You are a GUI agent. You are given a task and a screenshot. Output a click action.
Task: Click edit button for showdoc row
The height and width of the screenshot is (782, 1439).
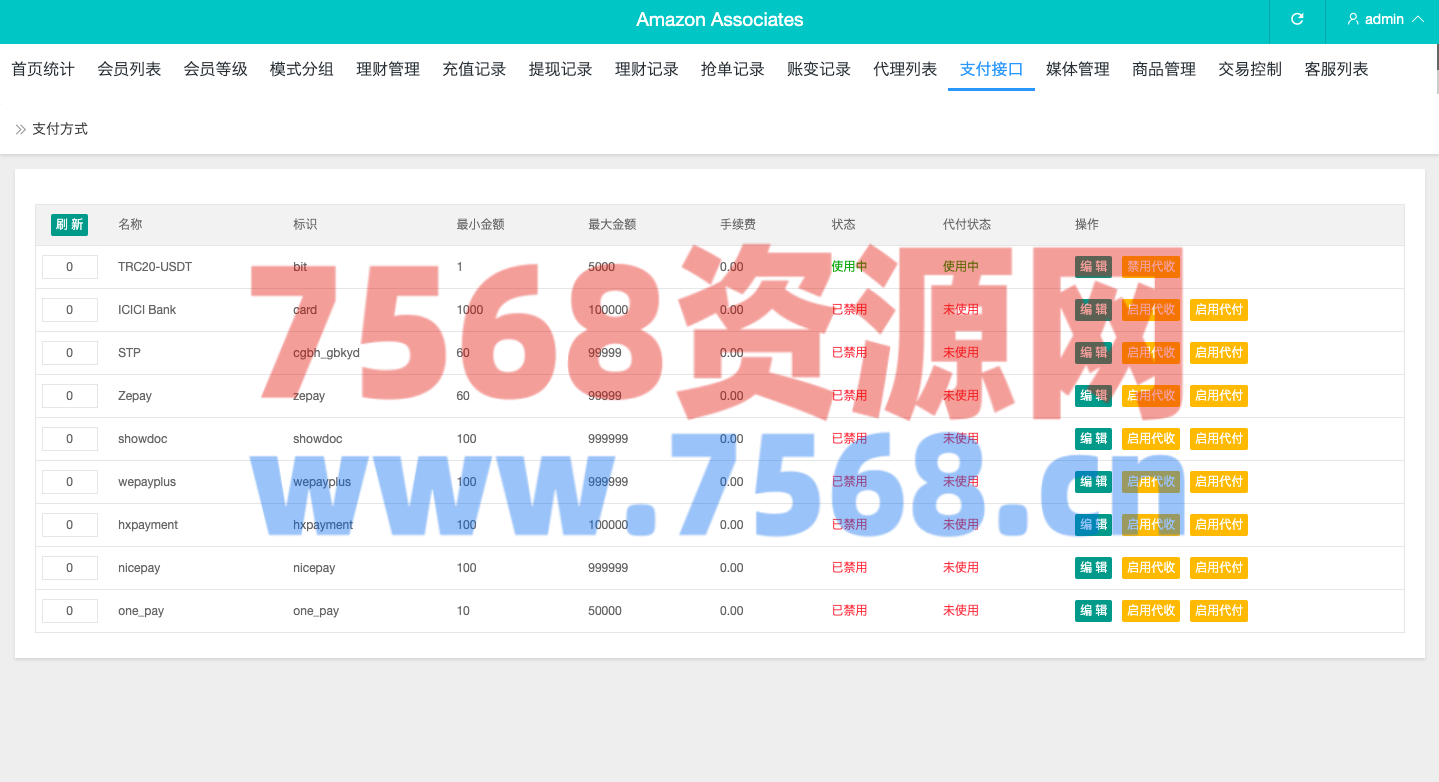[1093, 439]
